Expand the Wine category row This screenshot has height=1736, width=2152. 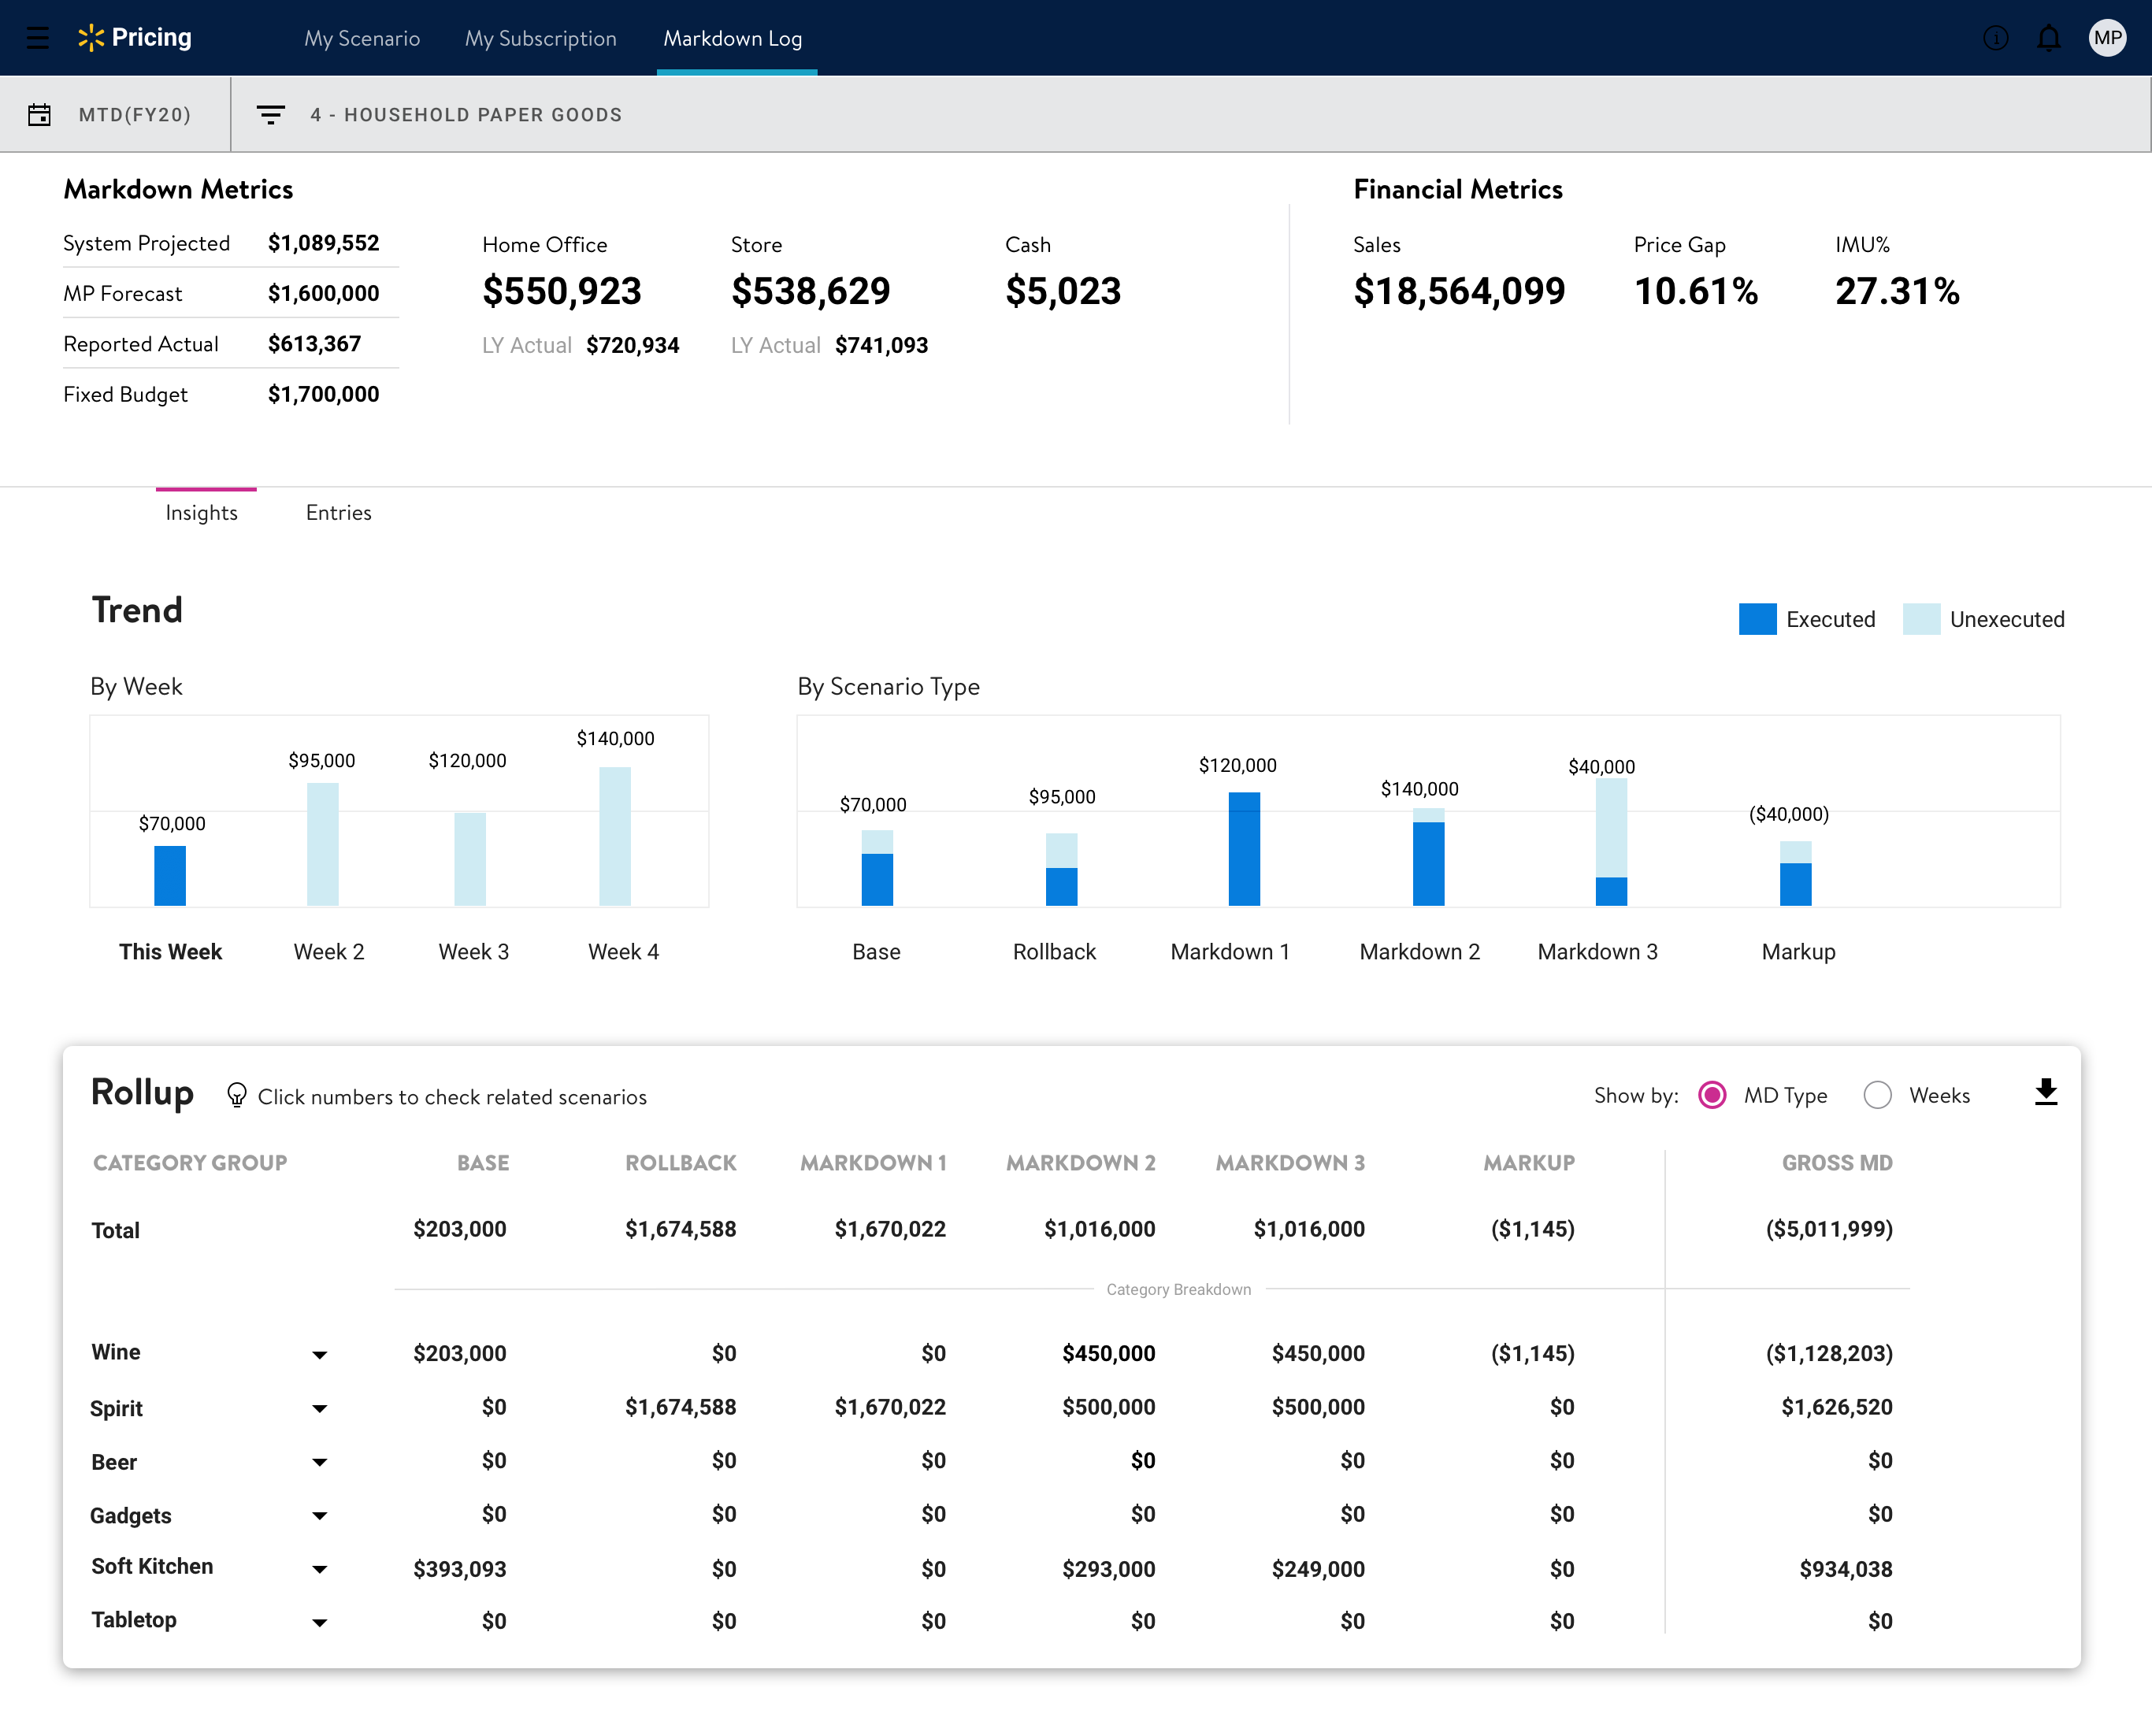pos(320,1355)
